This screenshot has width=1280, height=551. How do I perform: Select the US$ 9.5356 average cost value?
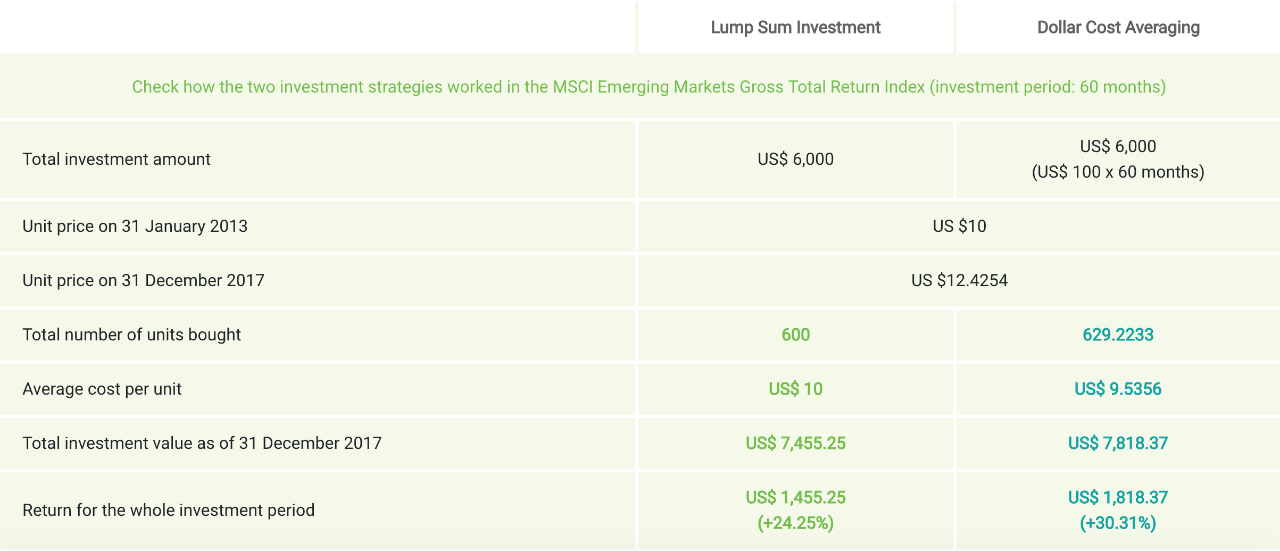1118,389
